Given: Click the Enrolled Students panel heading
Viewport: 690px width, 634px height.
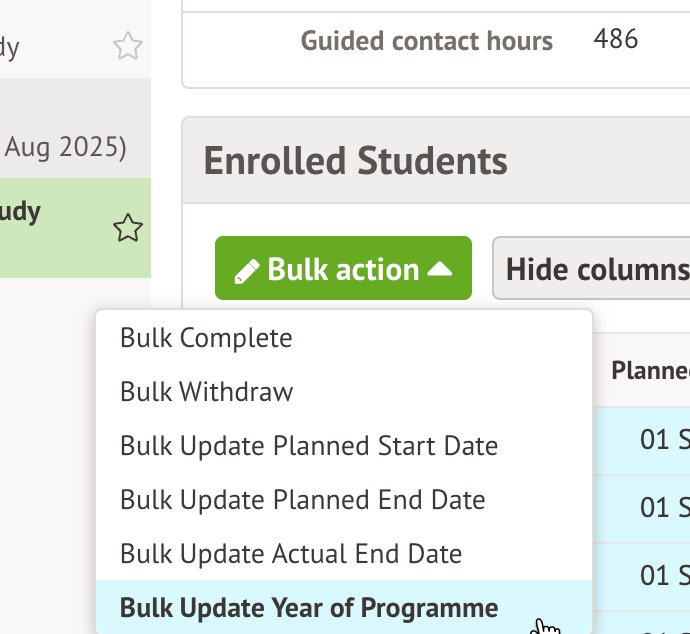Looking at the screenshot, I should [x=355, y=161].
